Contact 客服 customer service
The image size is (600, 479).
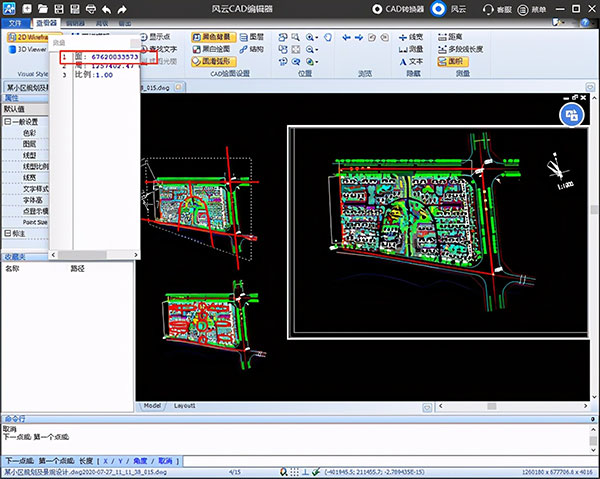(497, 9)
